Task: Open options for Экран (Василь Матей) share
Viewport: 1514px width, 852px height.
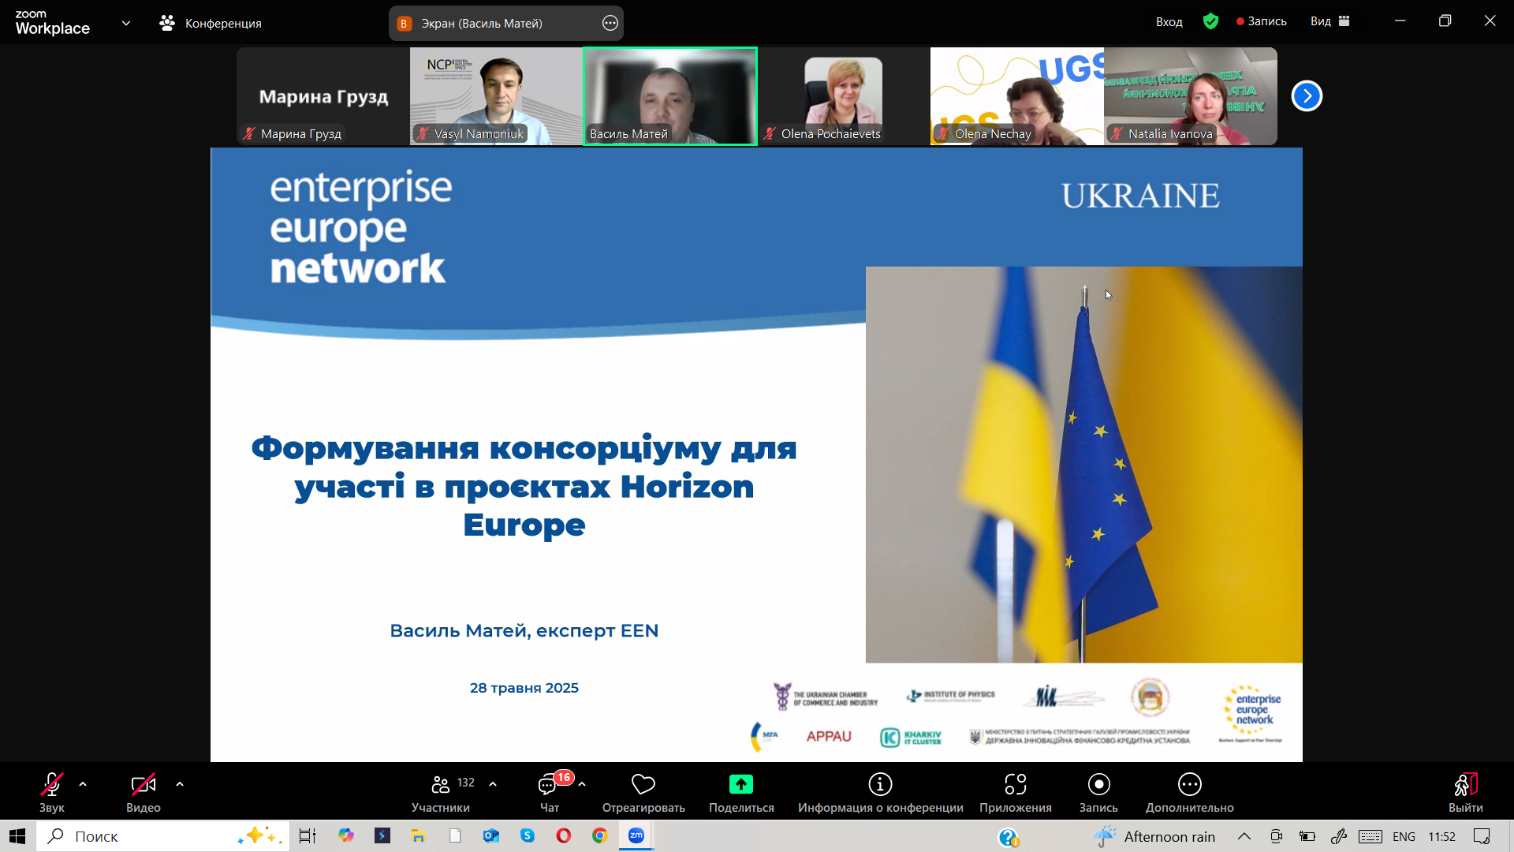Action: [610, 23]
